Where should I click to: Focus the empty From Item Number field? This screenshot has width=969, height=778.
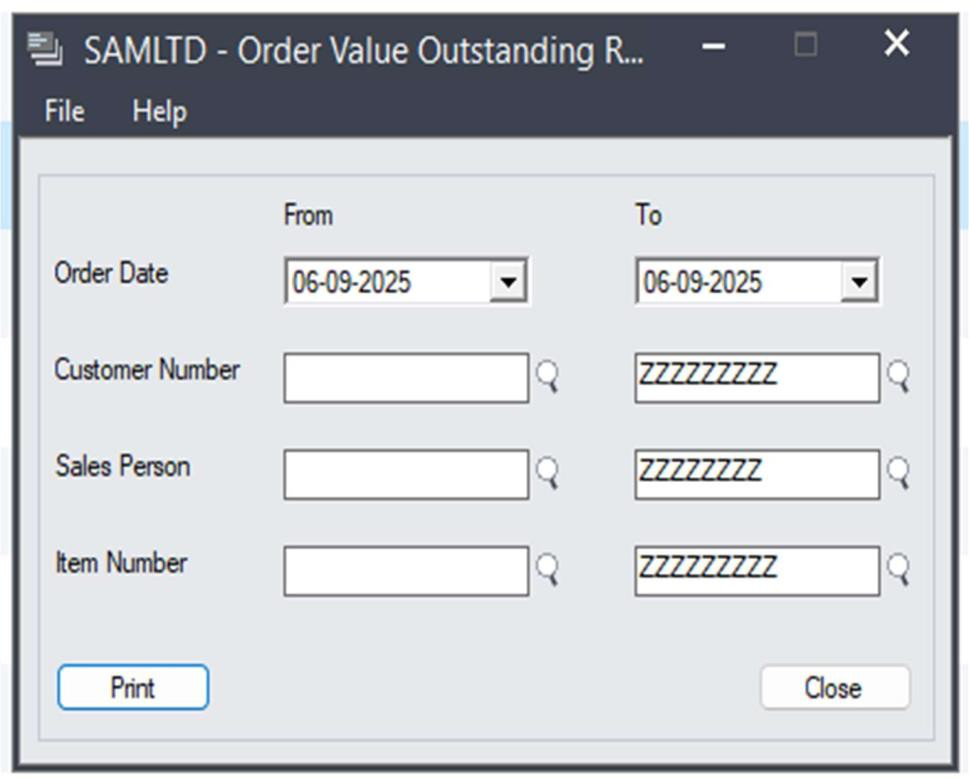pyautogui.click(x=406, y=570)
